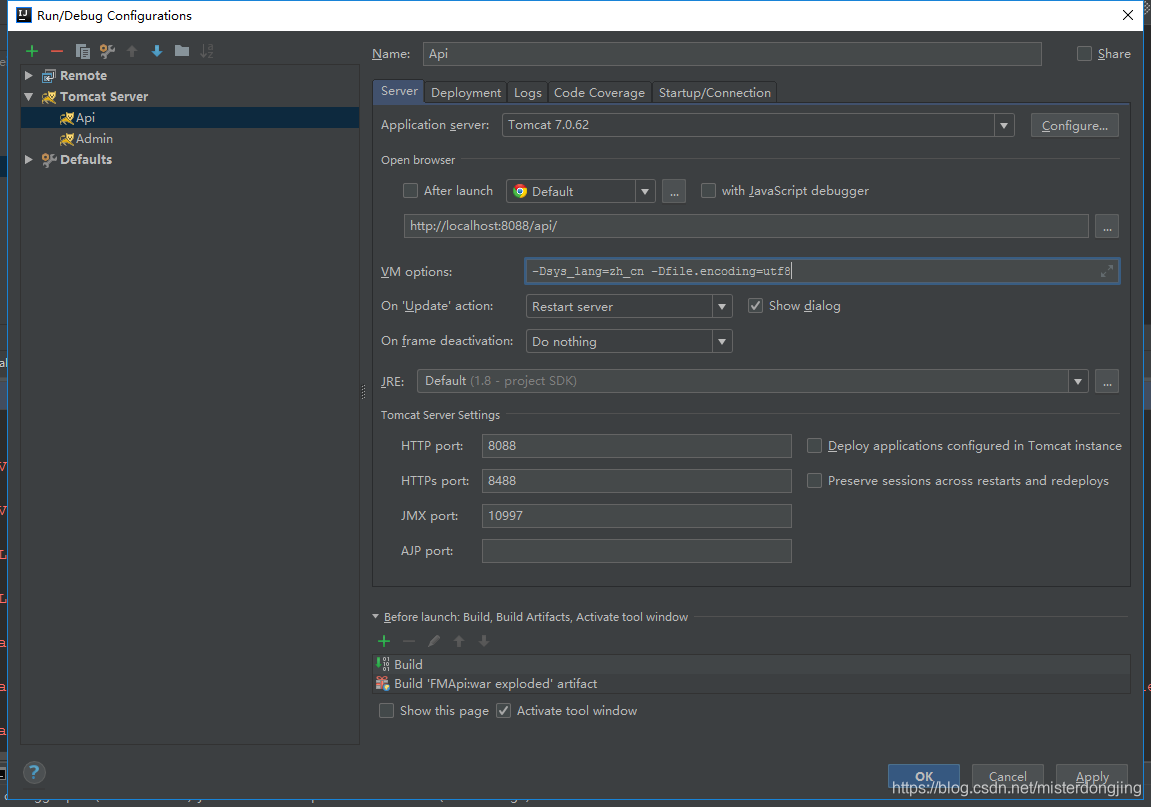This screenshot has height=807, width=1151.
Task: Switch to the Logs tab
Action: point(527,93)
